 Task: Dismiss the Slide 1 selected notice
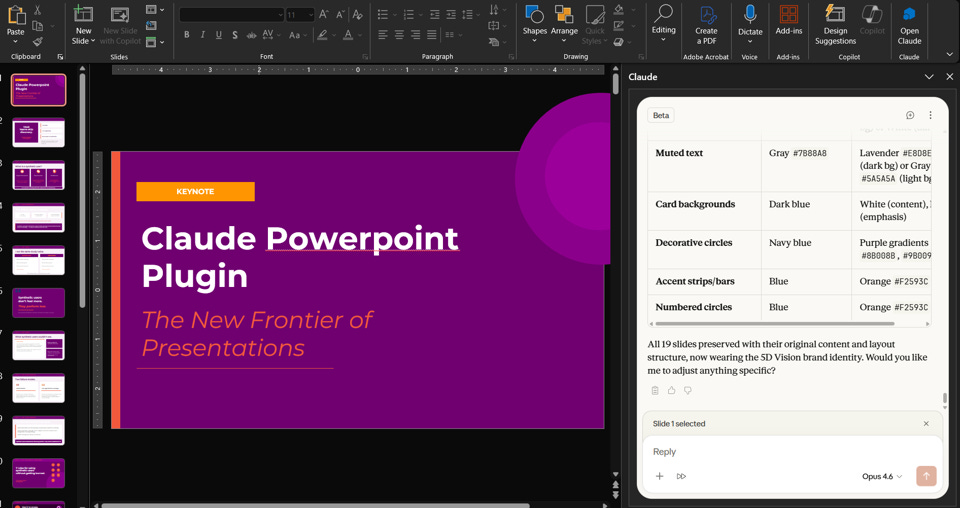pos(926,424)
